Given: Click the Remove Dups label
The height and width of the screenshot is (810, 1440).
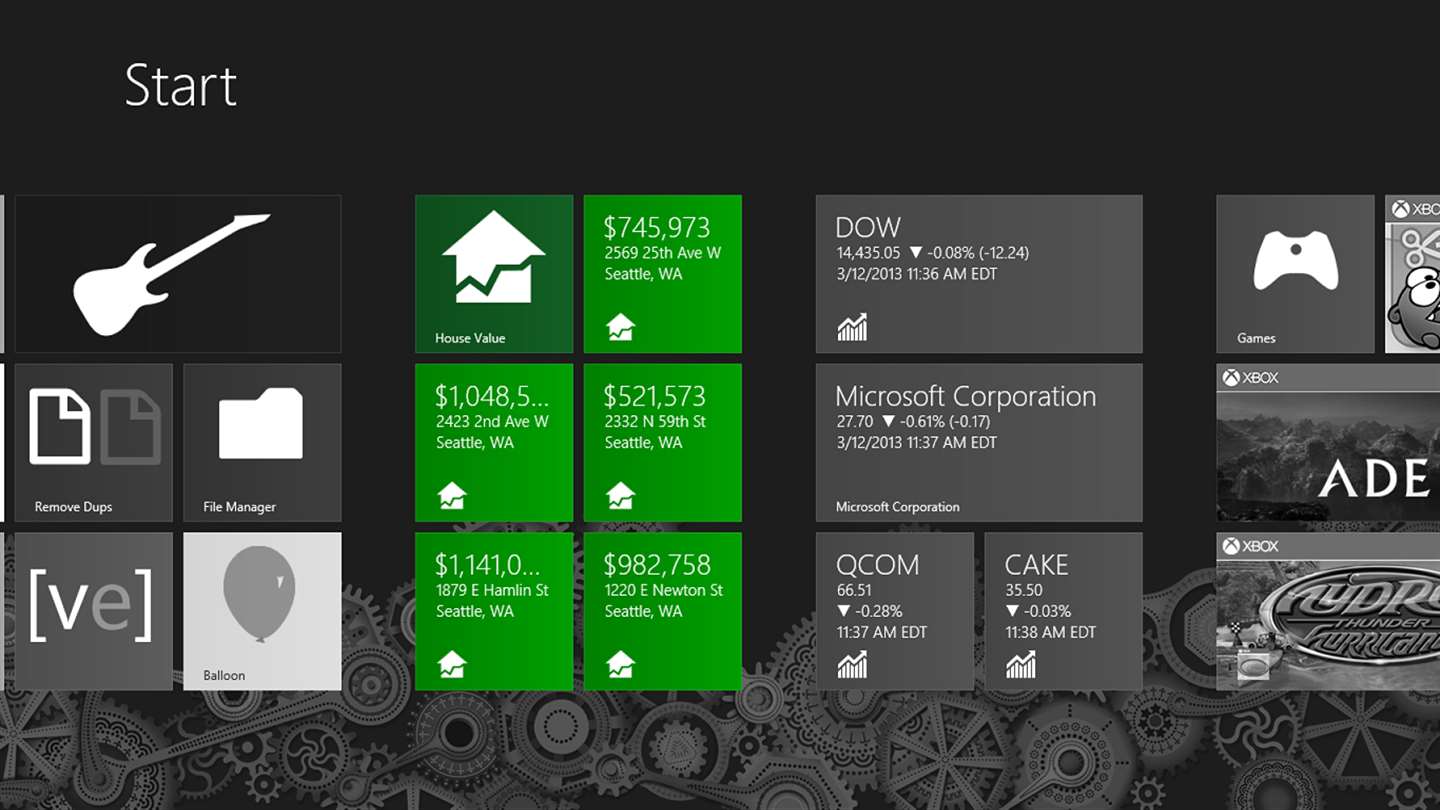Looking at the screenshot, I should click(73, 507).
